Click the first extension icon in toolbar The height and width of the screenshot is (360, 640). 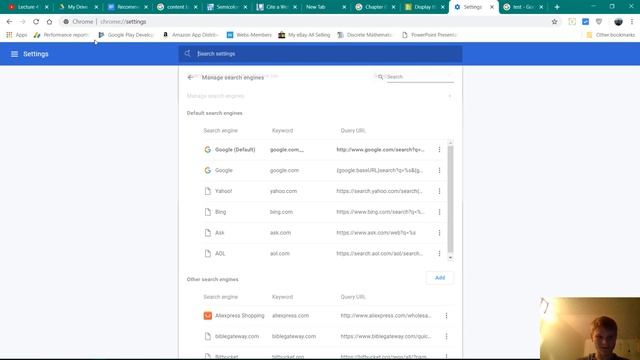click(572, 22)
